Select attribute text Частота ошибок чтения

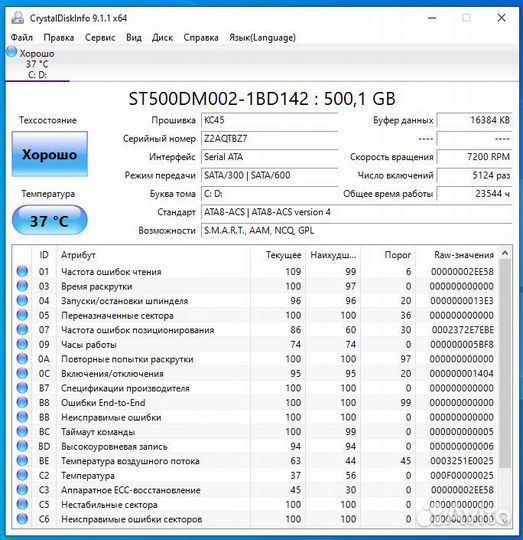(111, 272)
